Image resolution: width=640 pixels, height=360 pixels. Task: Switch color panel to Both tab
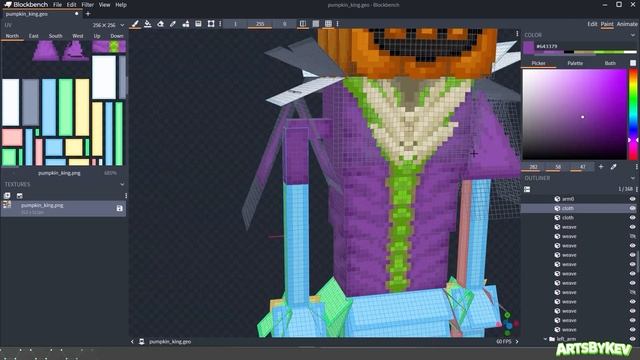tap(610, 63)
